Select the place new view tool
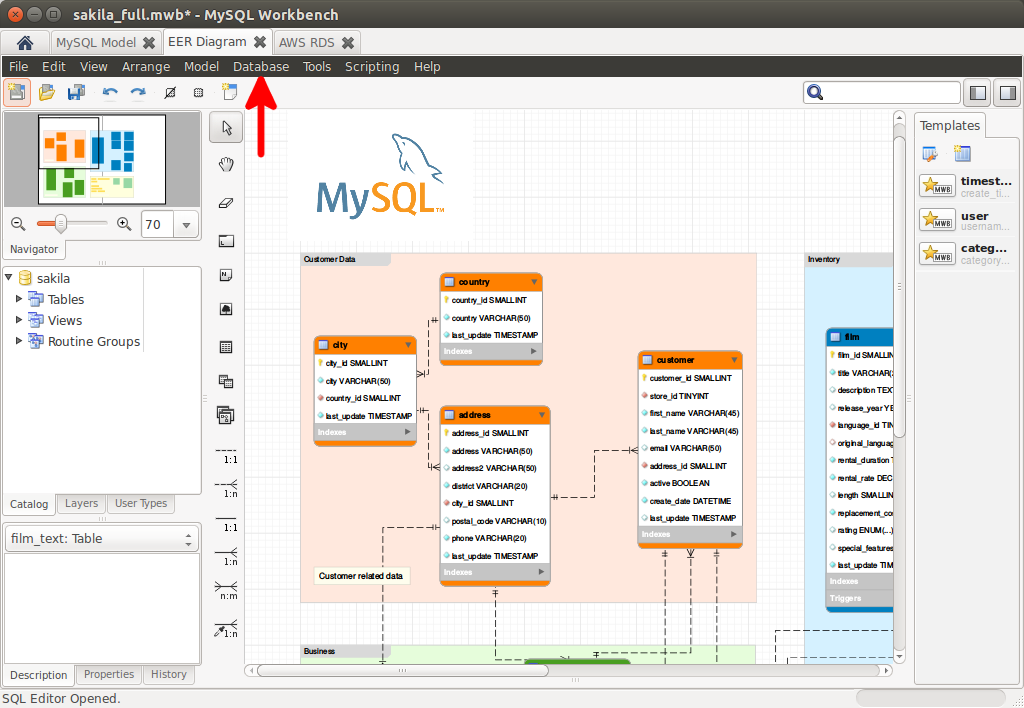This screenshot has width=1024, height=708. pos(226,381)
